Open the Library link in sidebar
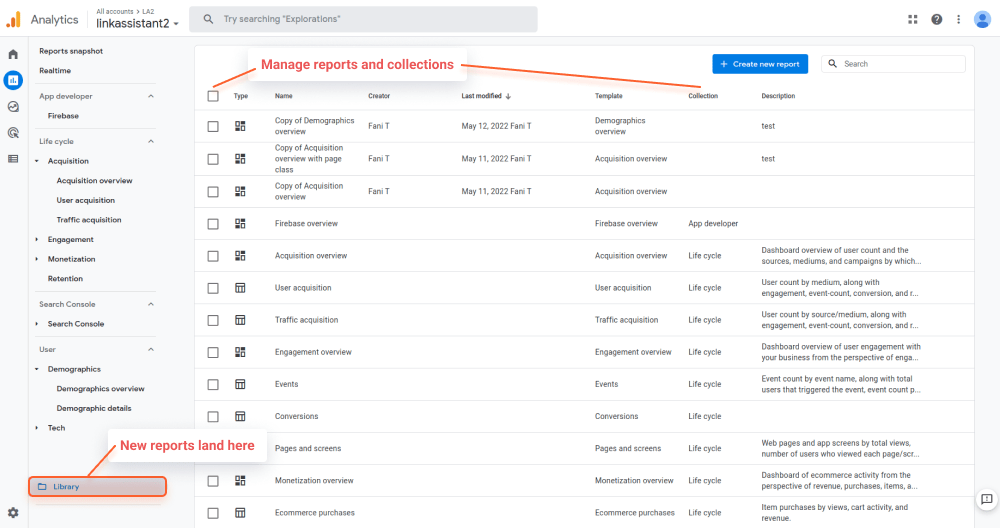 click(x=66, y=487)
